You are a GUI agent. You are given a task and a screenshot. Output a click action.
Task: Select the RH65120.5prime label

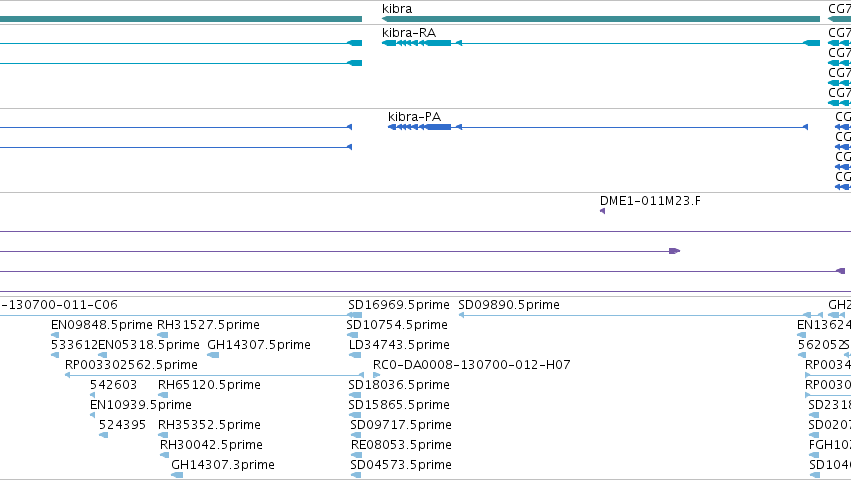coord(209,385)
